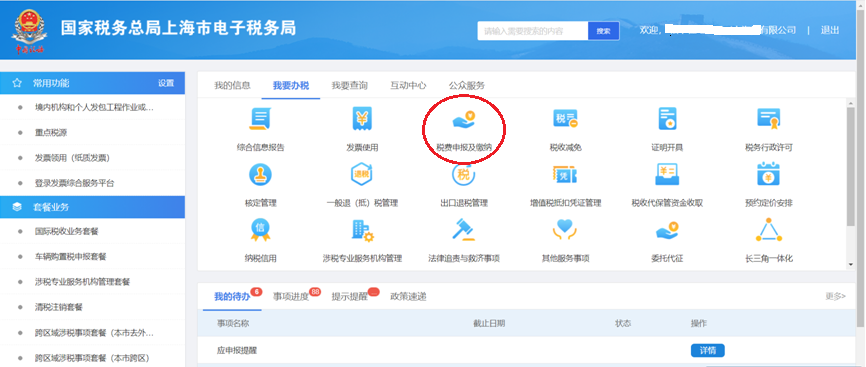The width and height of the screenshot is (866, 367).
Task: Open 跨区域涉税事项套餐（本市跨区）
Action: (x=93, y=358)
